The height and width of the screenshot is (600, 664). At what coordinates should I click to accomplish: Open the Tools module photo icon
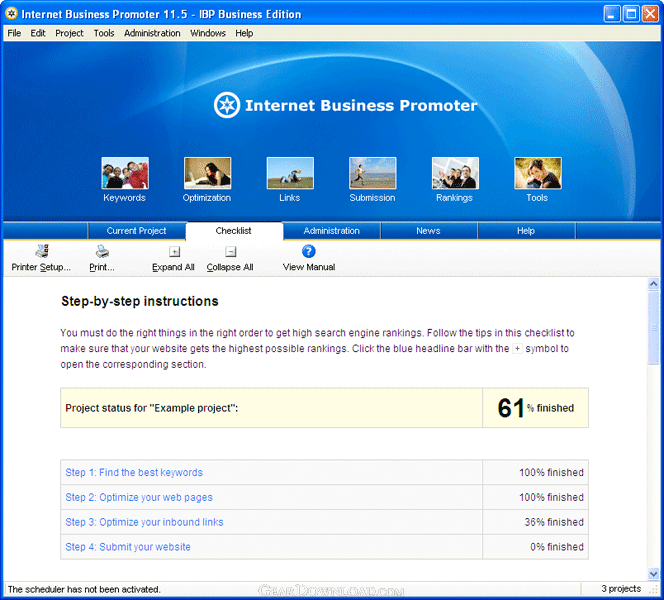(538, 173)
